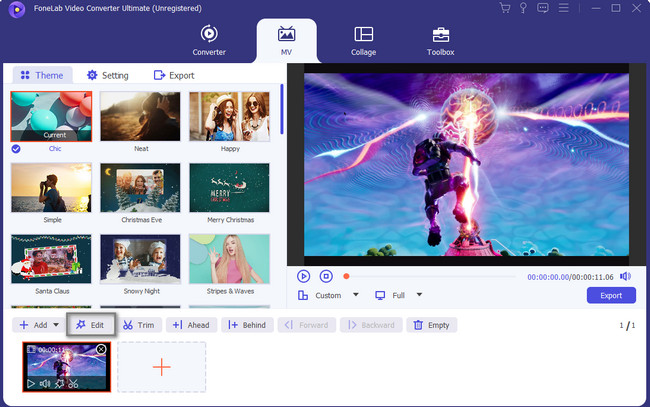
Task: Play the preview video
Action: (303, 276)
